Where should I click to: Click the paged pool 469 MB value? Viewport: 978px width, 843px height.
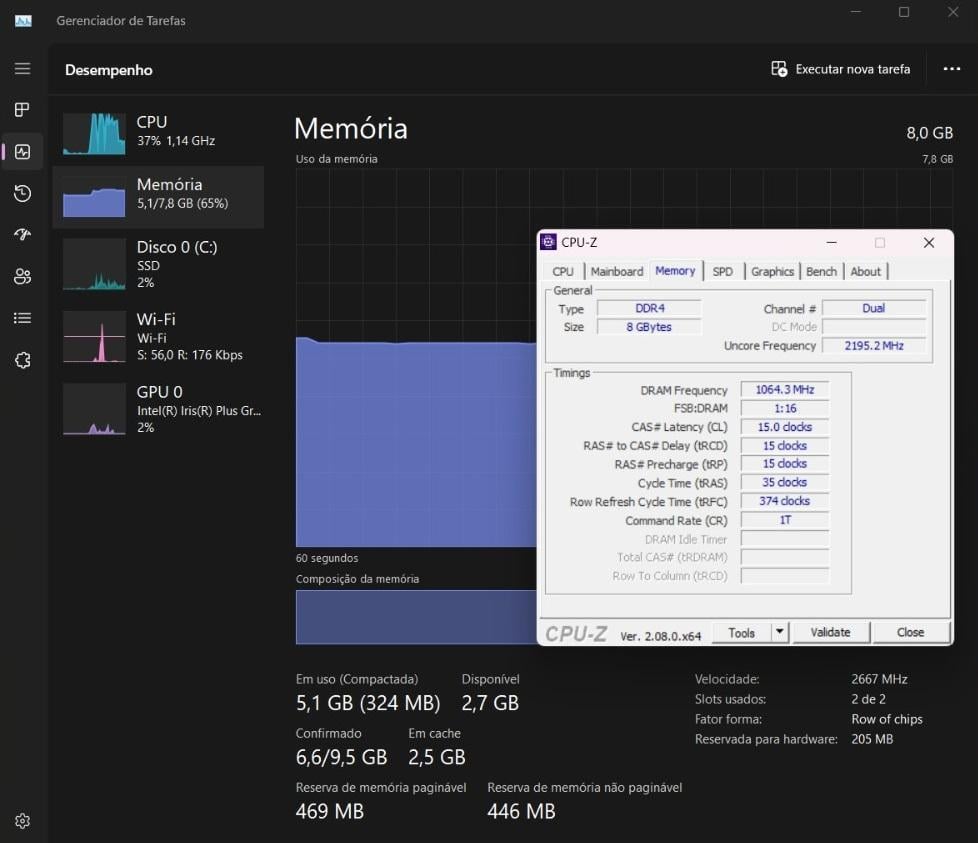pyautogui.click(x=329, y=811)
